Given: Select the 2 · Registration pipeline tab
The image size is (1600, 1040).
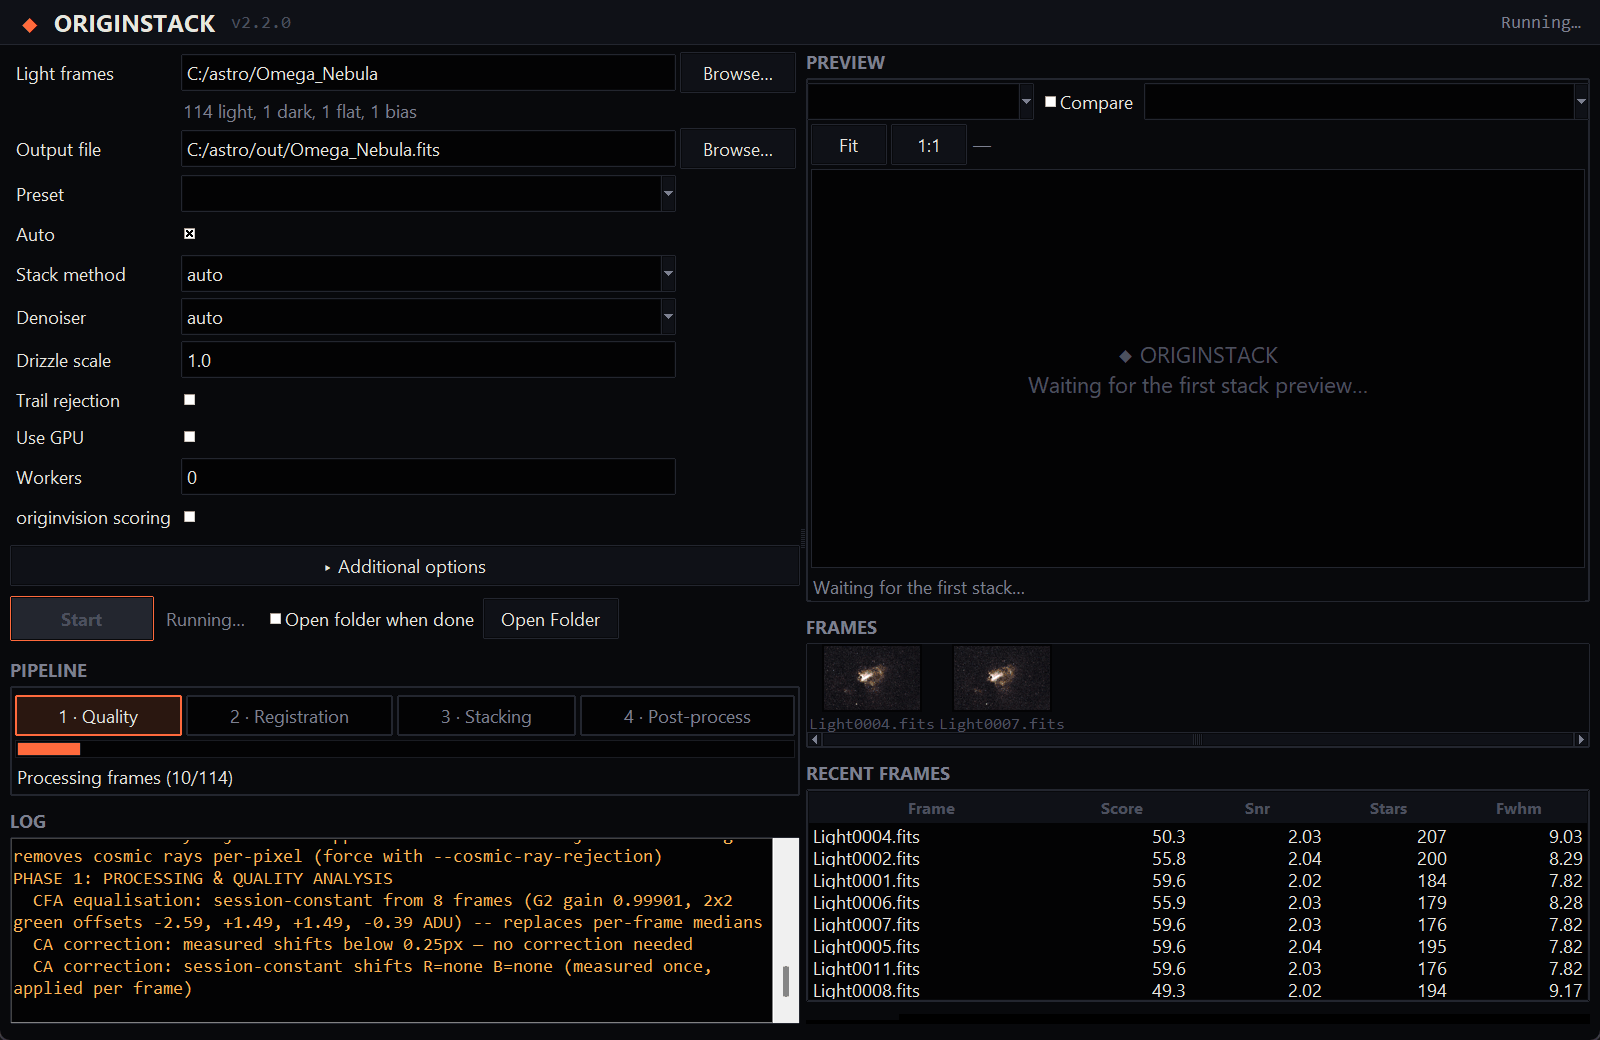Looking at the screenshot, I should 289,716.
